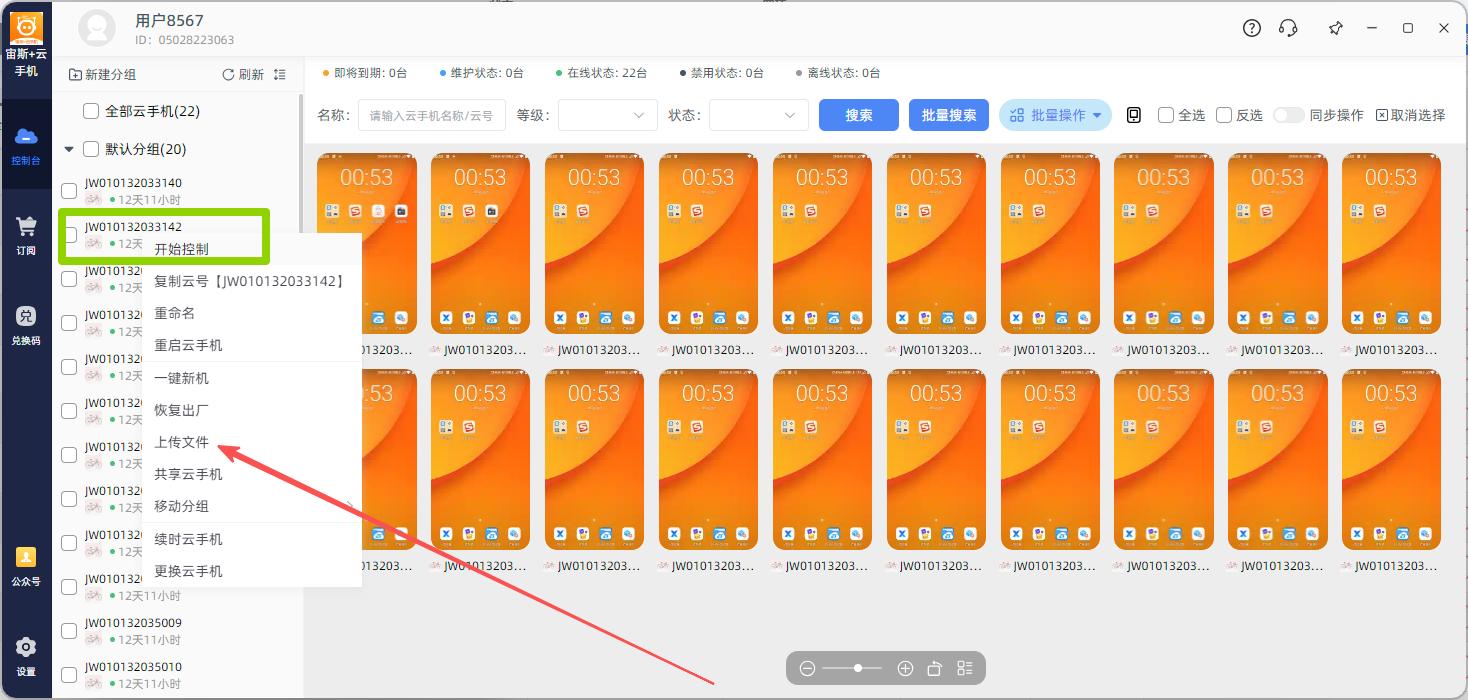Click the rotate screen icon in bottom toolbar
The height and width of the screenshot is (700, 1468).
point(935,668)
